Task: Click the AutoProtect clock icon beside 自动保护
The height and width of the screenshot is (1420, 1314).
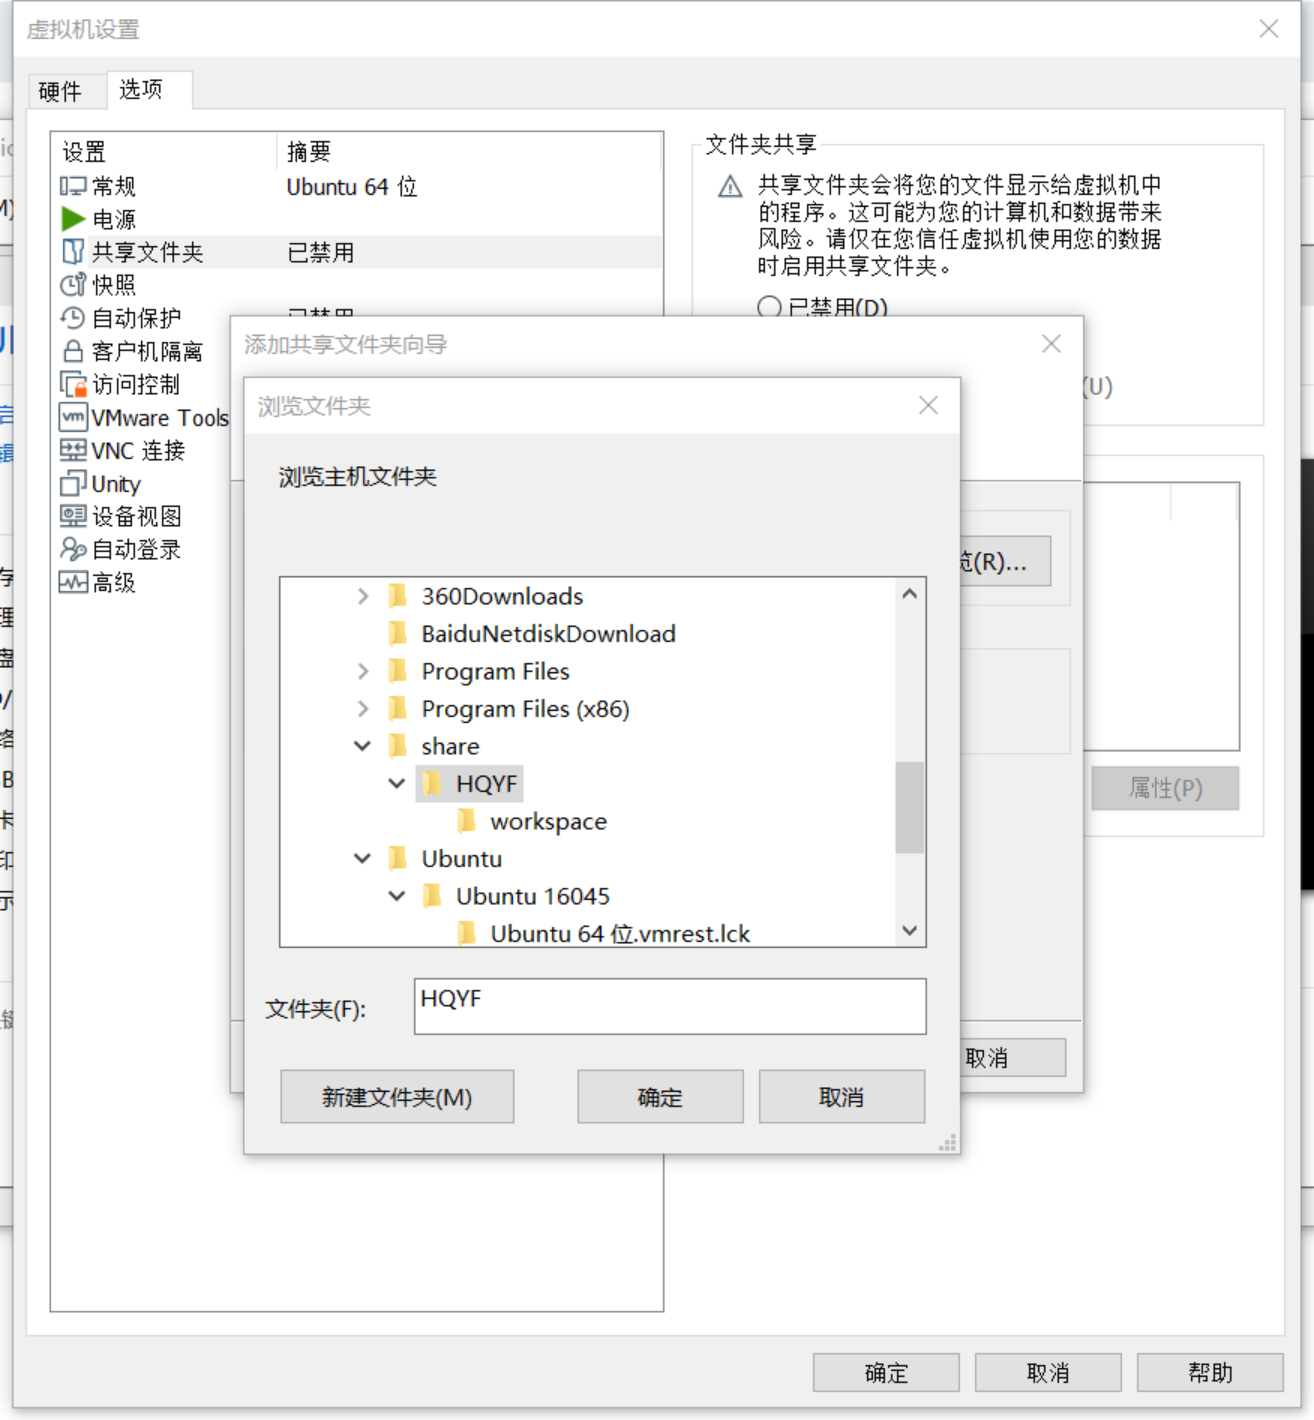Action: click(73, 318)
